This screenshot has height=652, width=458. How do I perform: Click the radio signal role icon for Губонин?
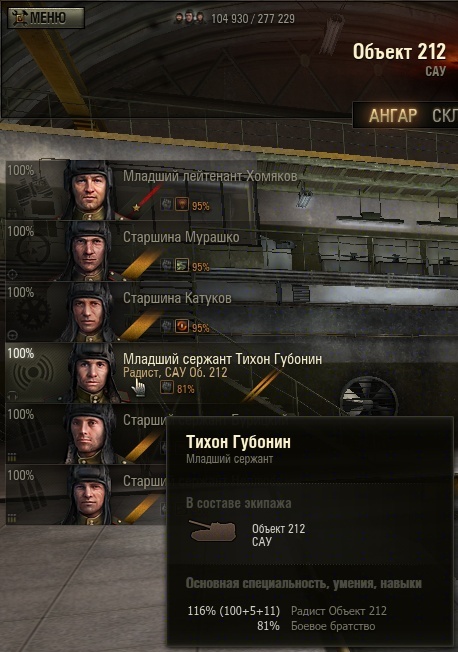tap(33, 374)
